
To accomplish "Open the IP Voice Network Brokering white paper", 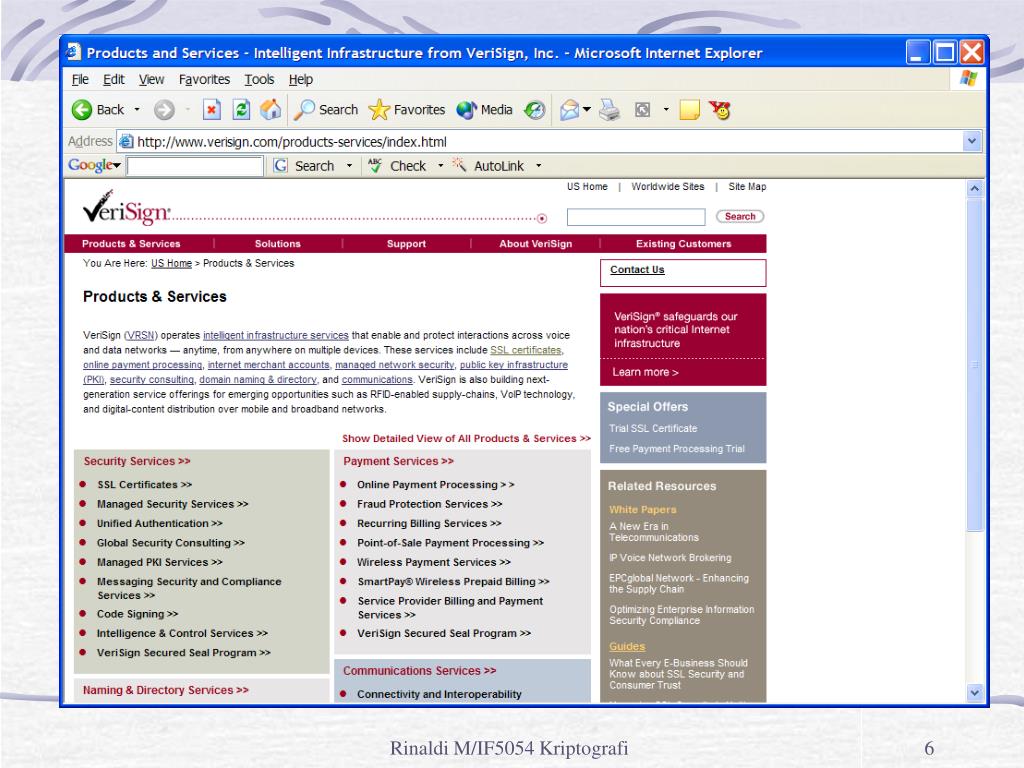I will 670,558.
